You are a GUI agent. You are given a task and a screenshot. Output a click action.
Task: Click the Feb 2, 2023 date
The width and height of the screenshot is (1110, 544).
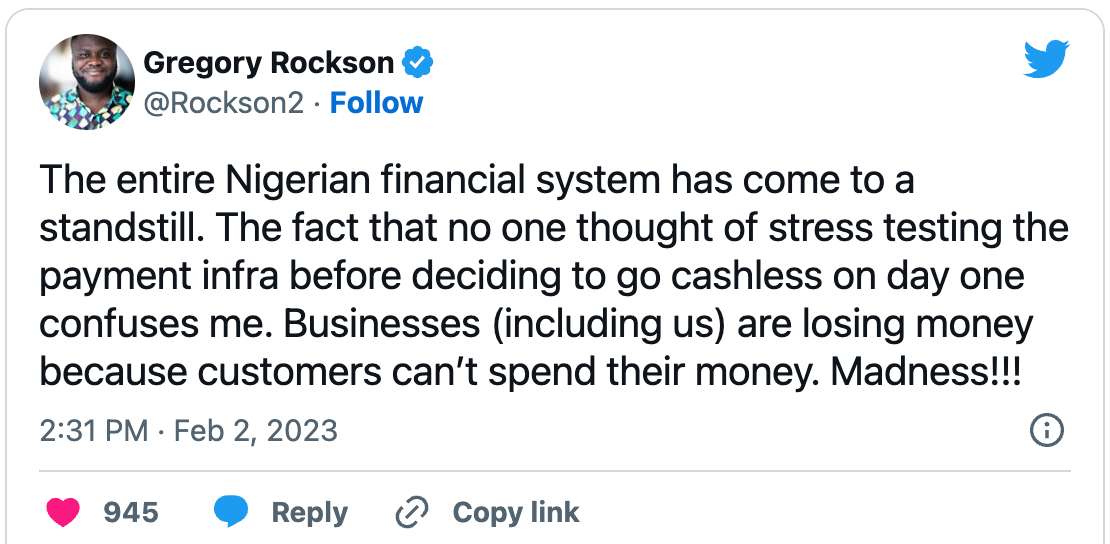[255, 431]
